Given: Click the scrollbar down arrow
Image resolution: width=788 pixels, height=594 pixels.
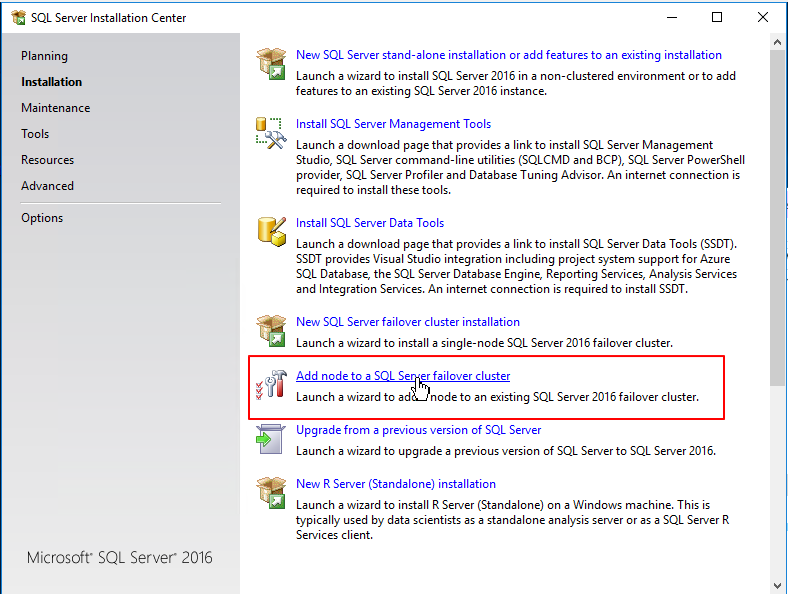Looking at the screenshot, I should (777, 586).
